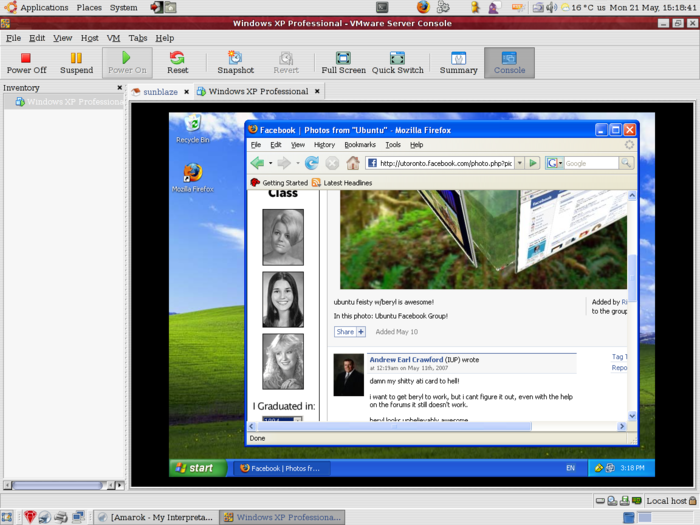
Task: Click Firefox forward arrow button
Action: pyautogui.click(x=284, y=163)
